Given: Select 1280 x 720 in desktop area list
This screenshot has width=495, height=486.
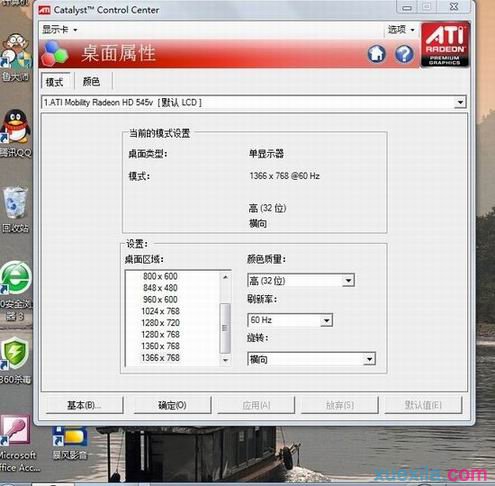Looking at the screenshot, I should (160, 323).
